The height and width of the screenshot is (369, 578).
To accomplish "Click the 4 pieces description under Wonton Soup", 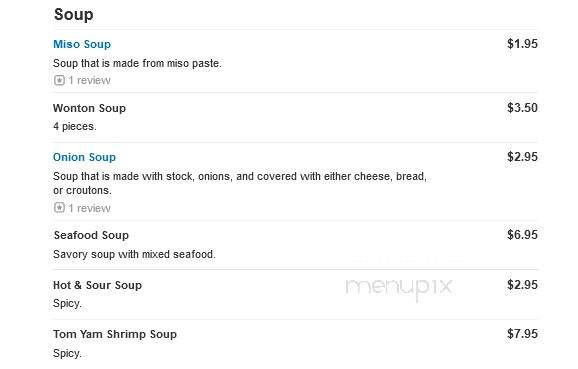I will 75,126.
